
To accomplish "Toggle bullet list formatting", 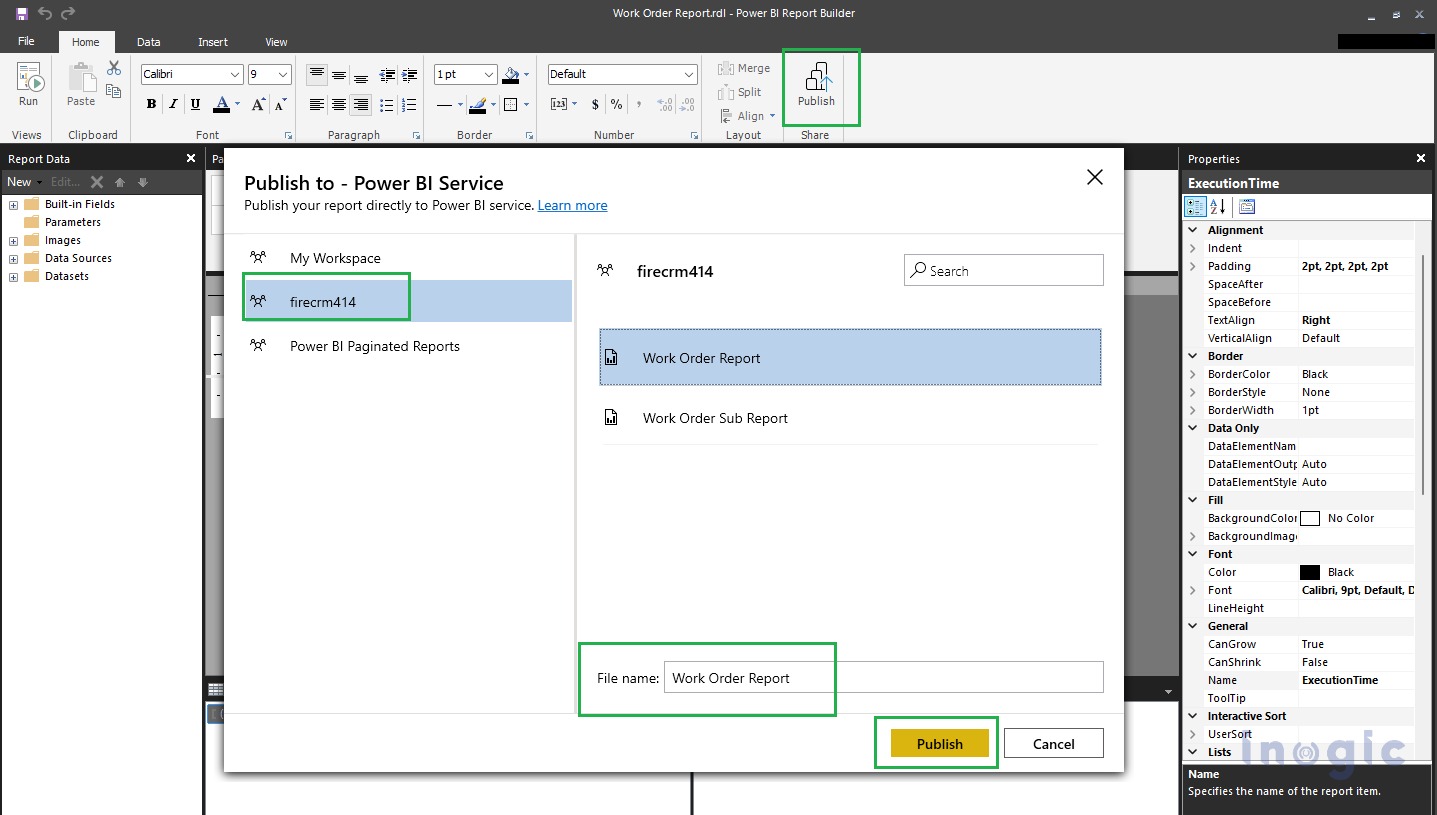I will point(386,104).
